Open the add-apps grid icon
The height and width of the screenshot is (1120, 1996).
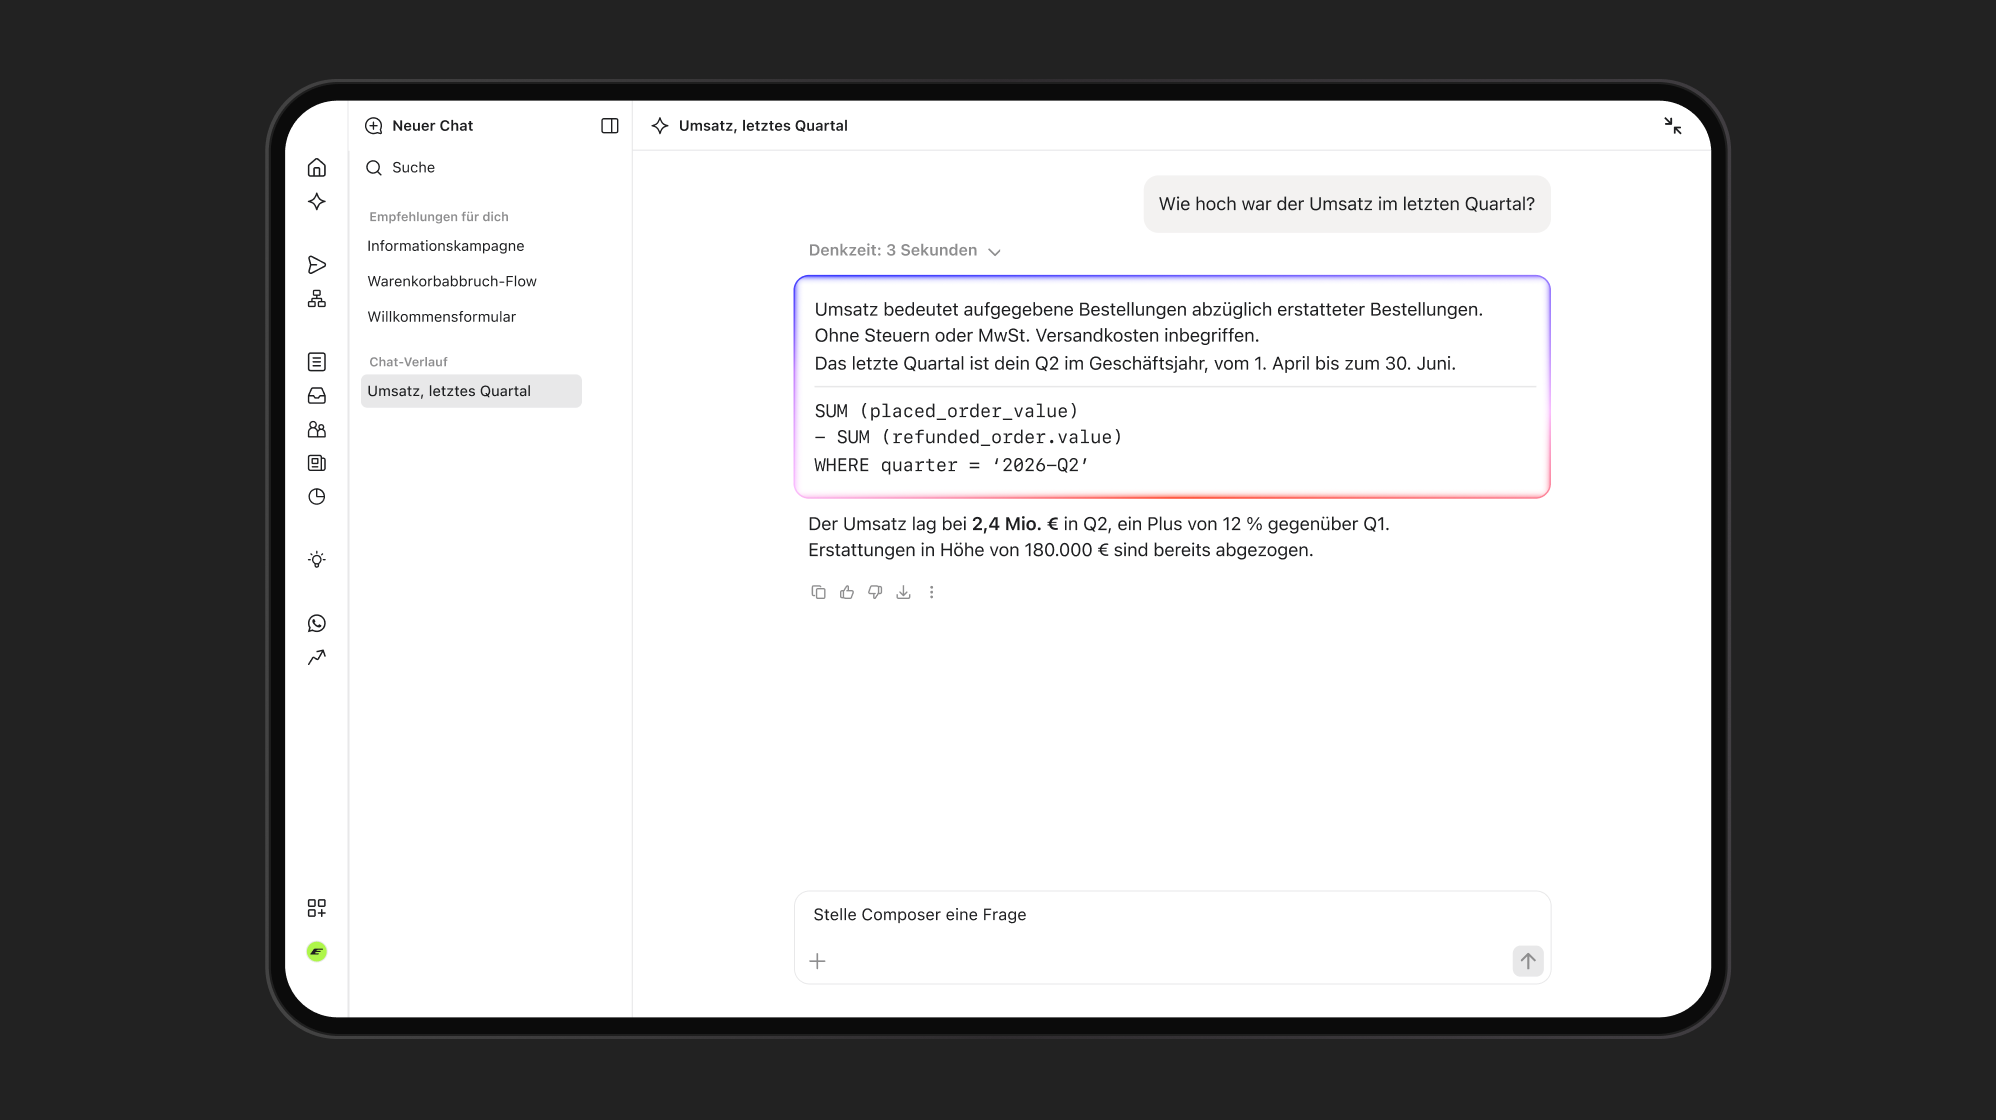coord(317,908)
